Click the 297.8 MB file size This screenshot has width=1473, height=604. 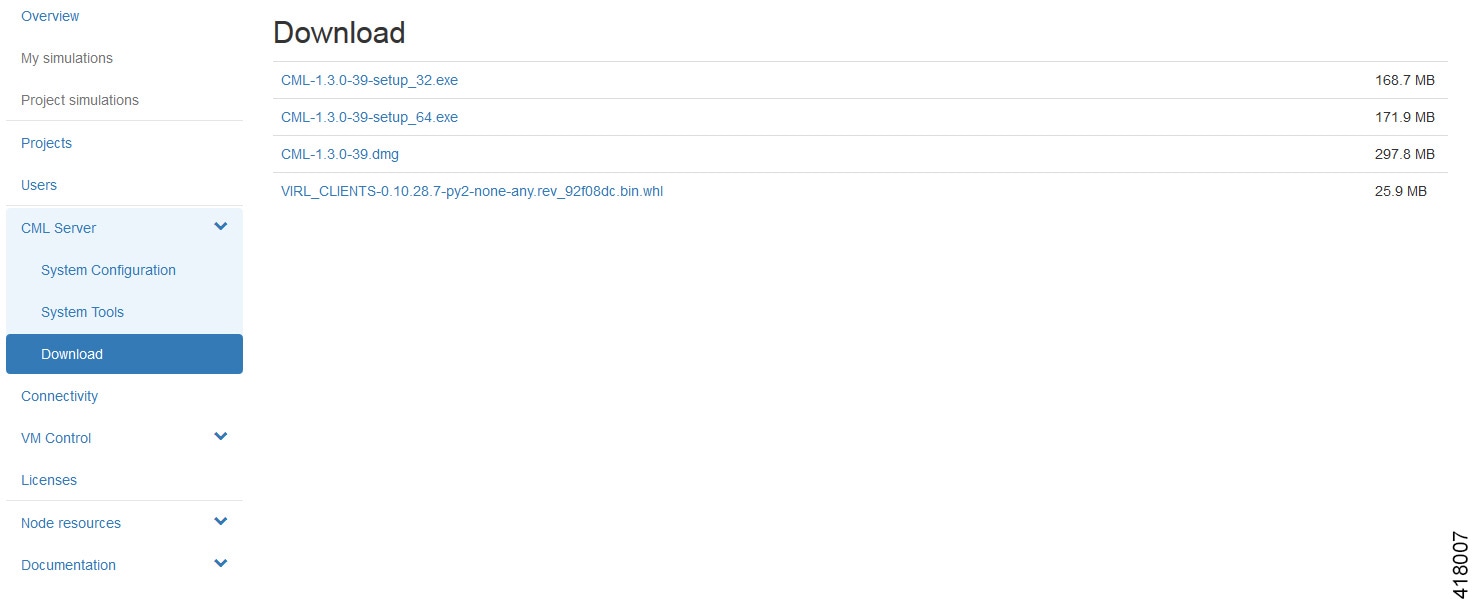1405,154
